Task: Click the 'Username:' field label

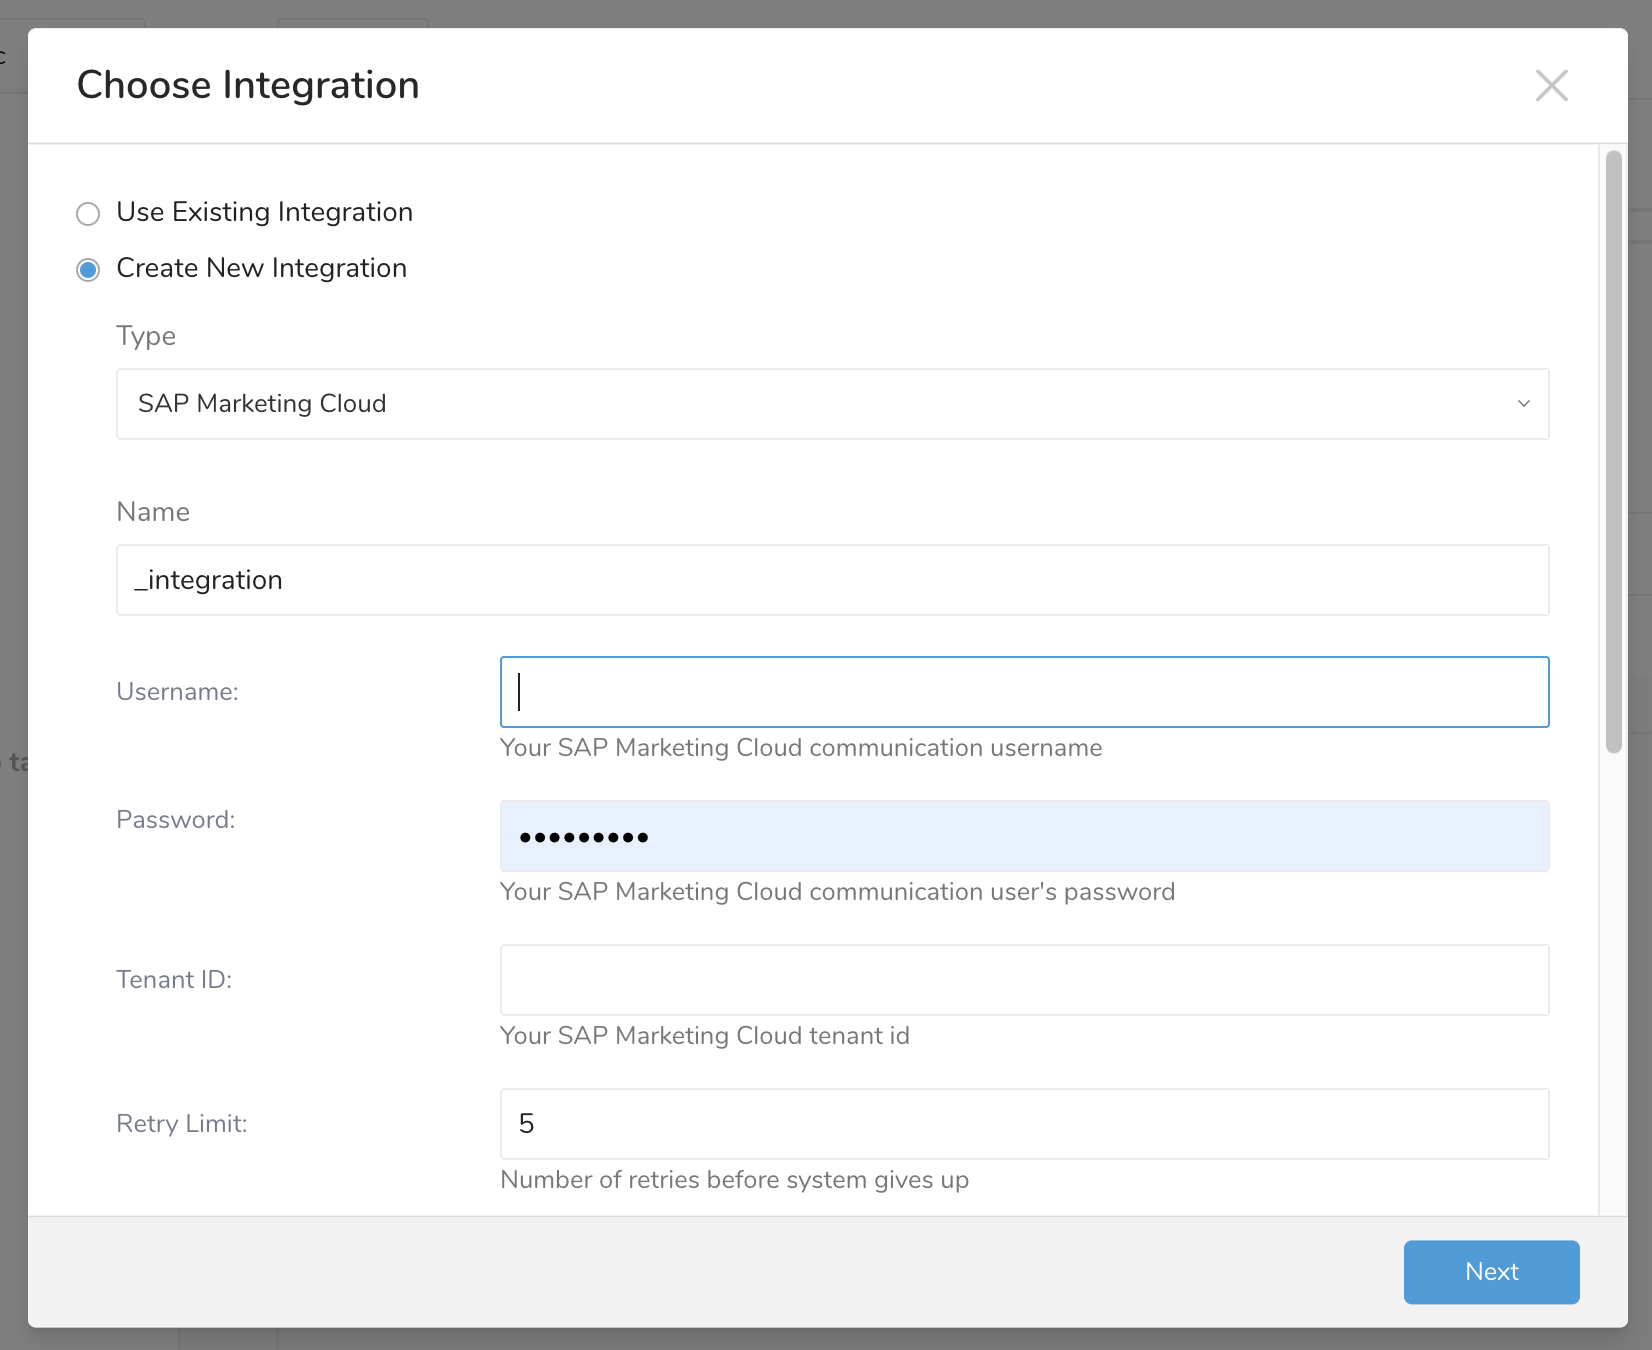Action: (x=177, y=692)
